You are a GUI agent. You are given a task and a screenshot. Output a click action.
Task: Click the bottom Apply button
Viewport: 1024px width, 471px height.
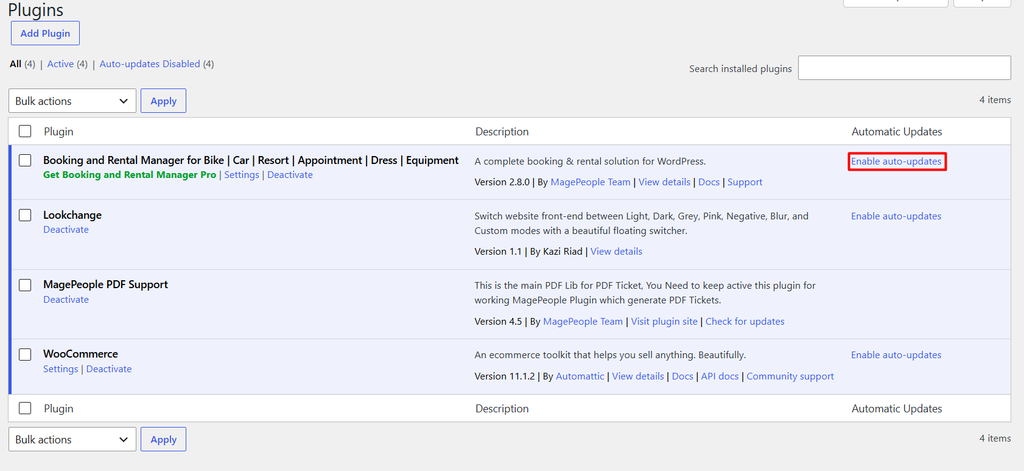163,439
